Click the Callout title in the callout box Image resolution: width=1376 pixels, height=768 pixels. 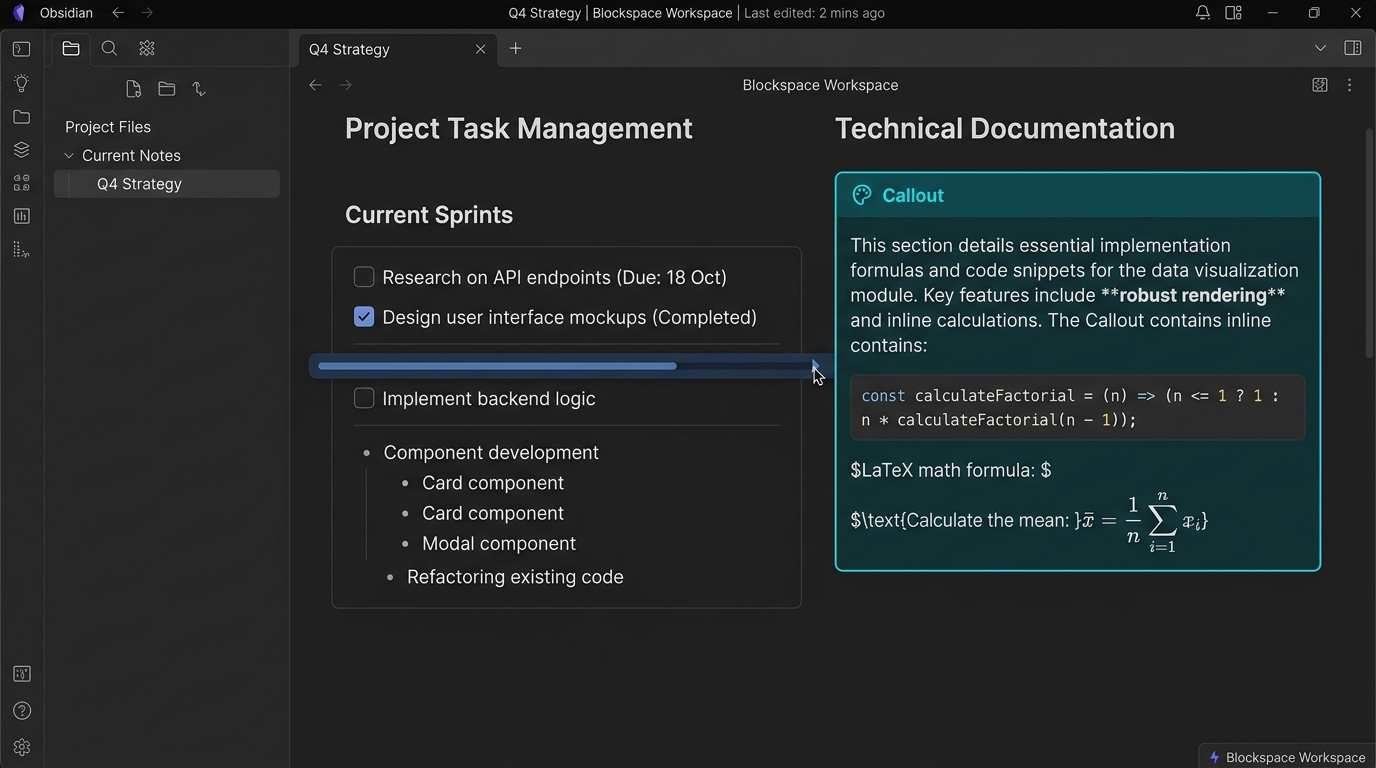(913, 195)
